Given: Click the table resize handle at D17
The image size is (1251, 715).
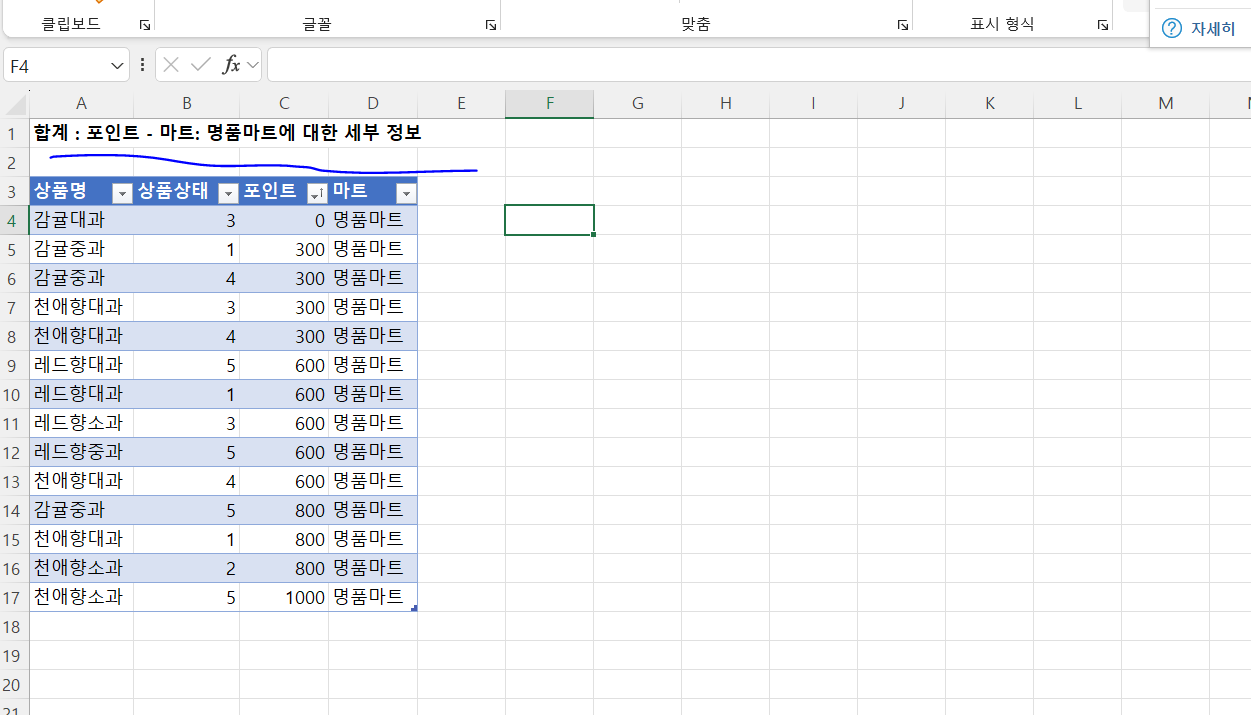Looking at the screenshot, I should coord(413,607).
